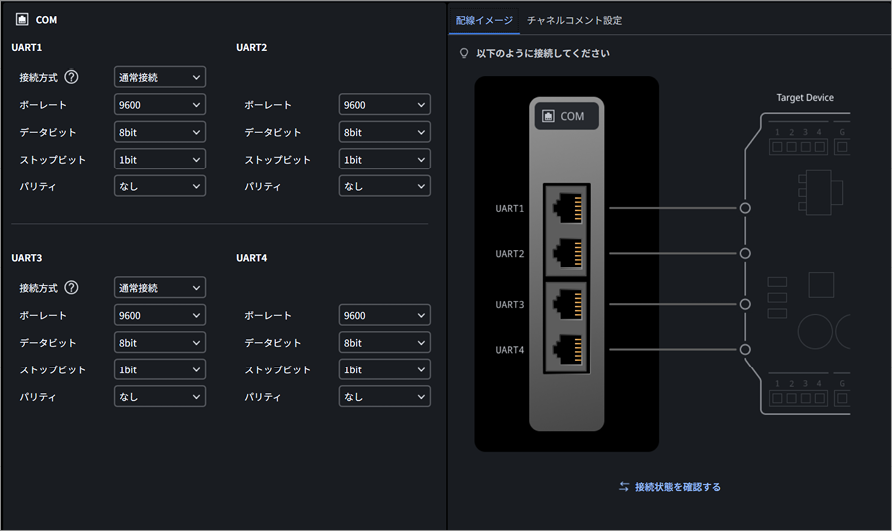The width and height of the screenshot is (892, 531).
Task: Click the UART4 RJ45 port on the module
Action: pyautogui.click(x=567, y=349)
